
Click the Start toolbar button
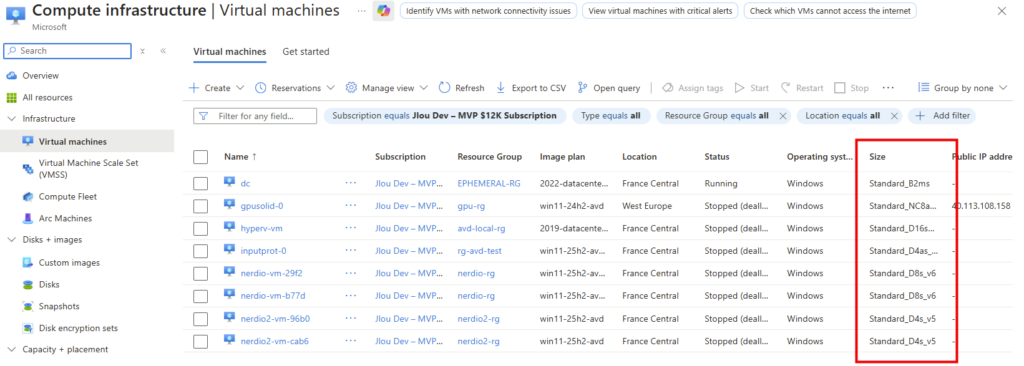752,88
